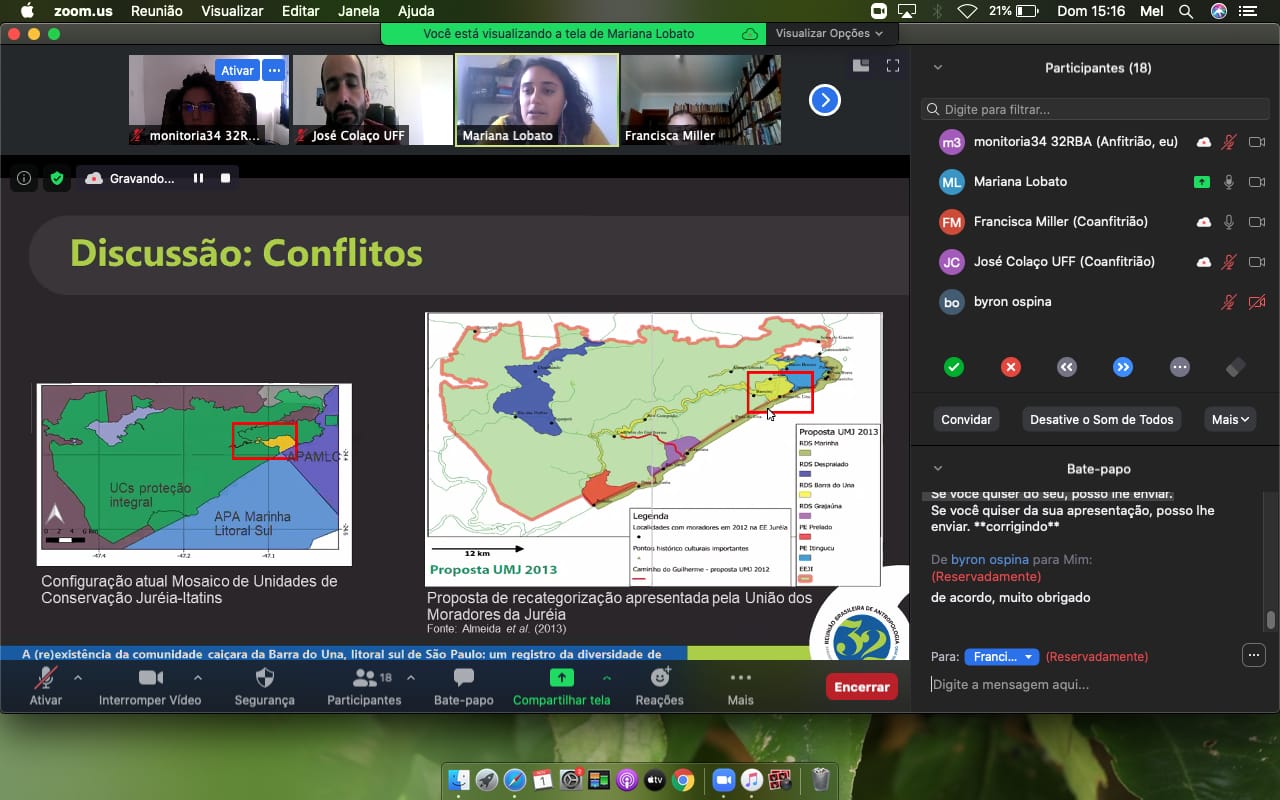Toggle muted microphone for byron ospina row
1280x800 pixels.
[x=1229, y=302]
